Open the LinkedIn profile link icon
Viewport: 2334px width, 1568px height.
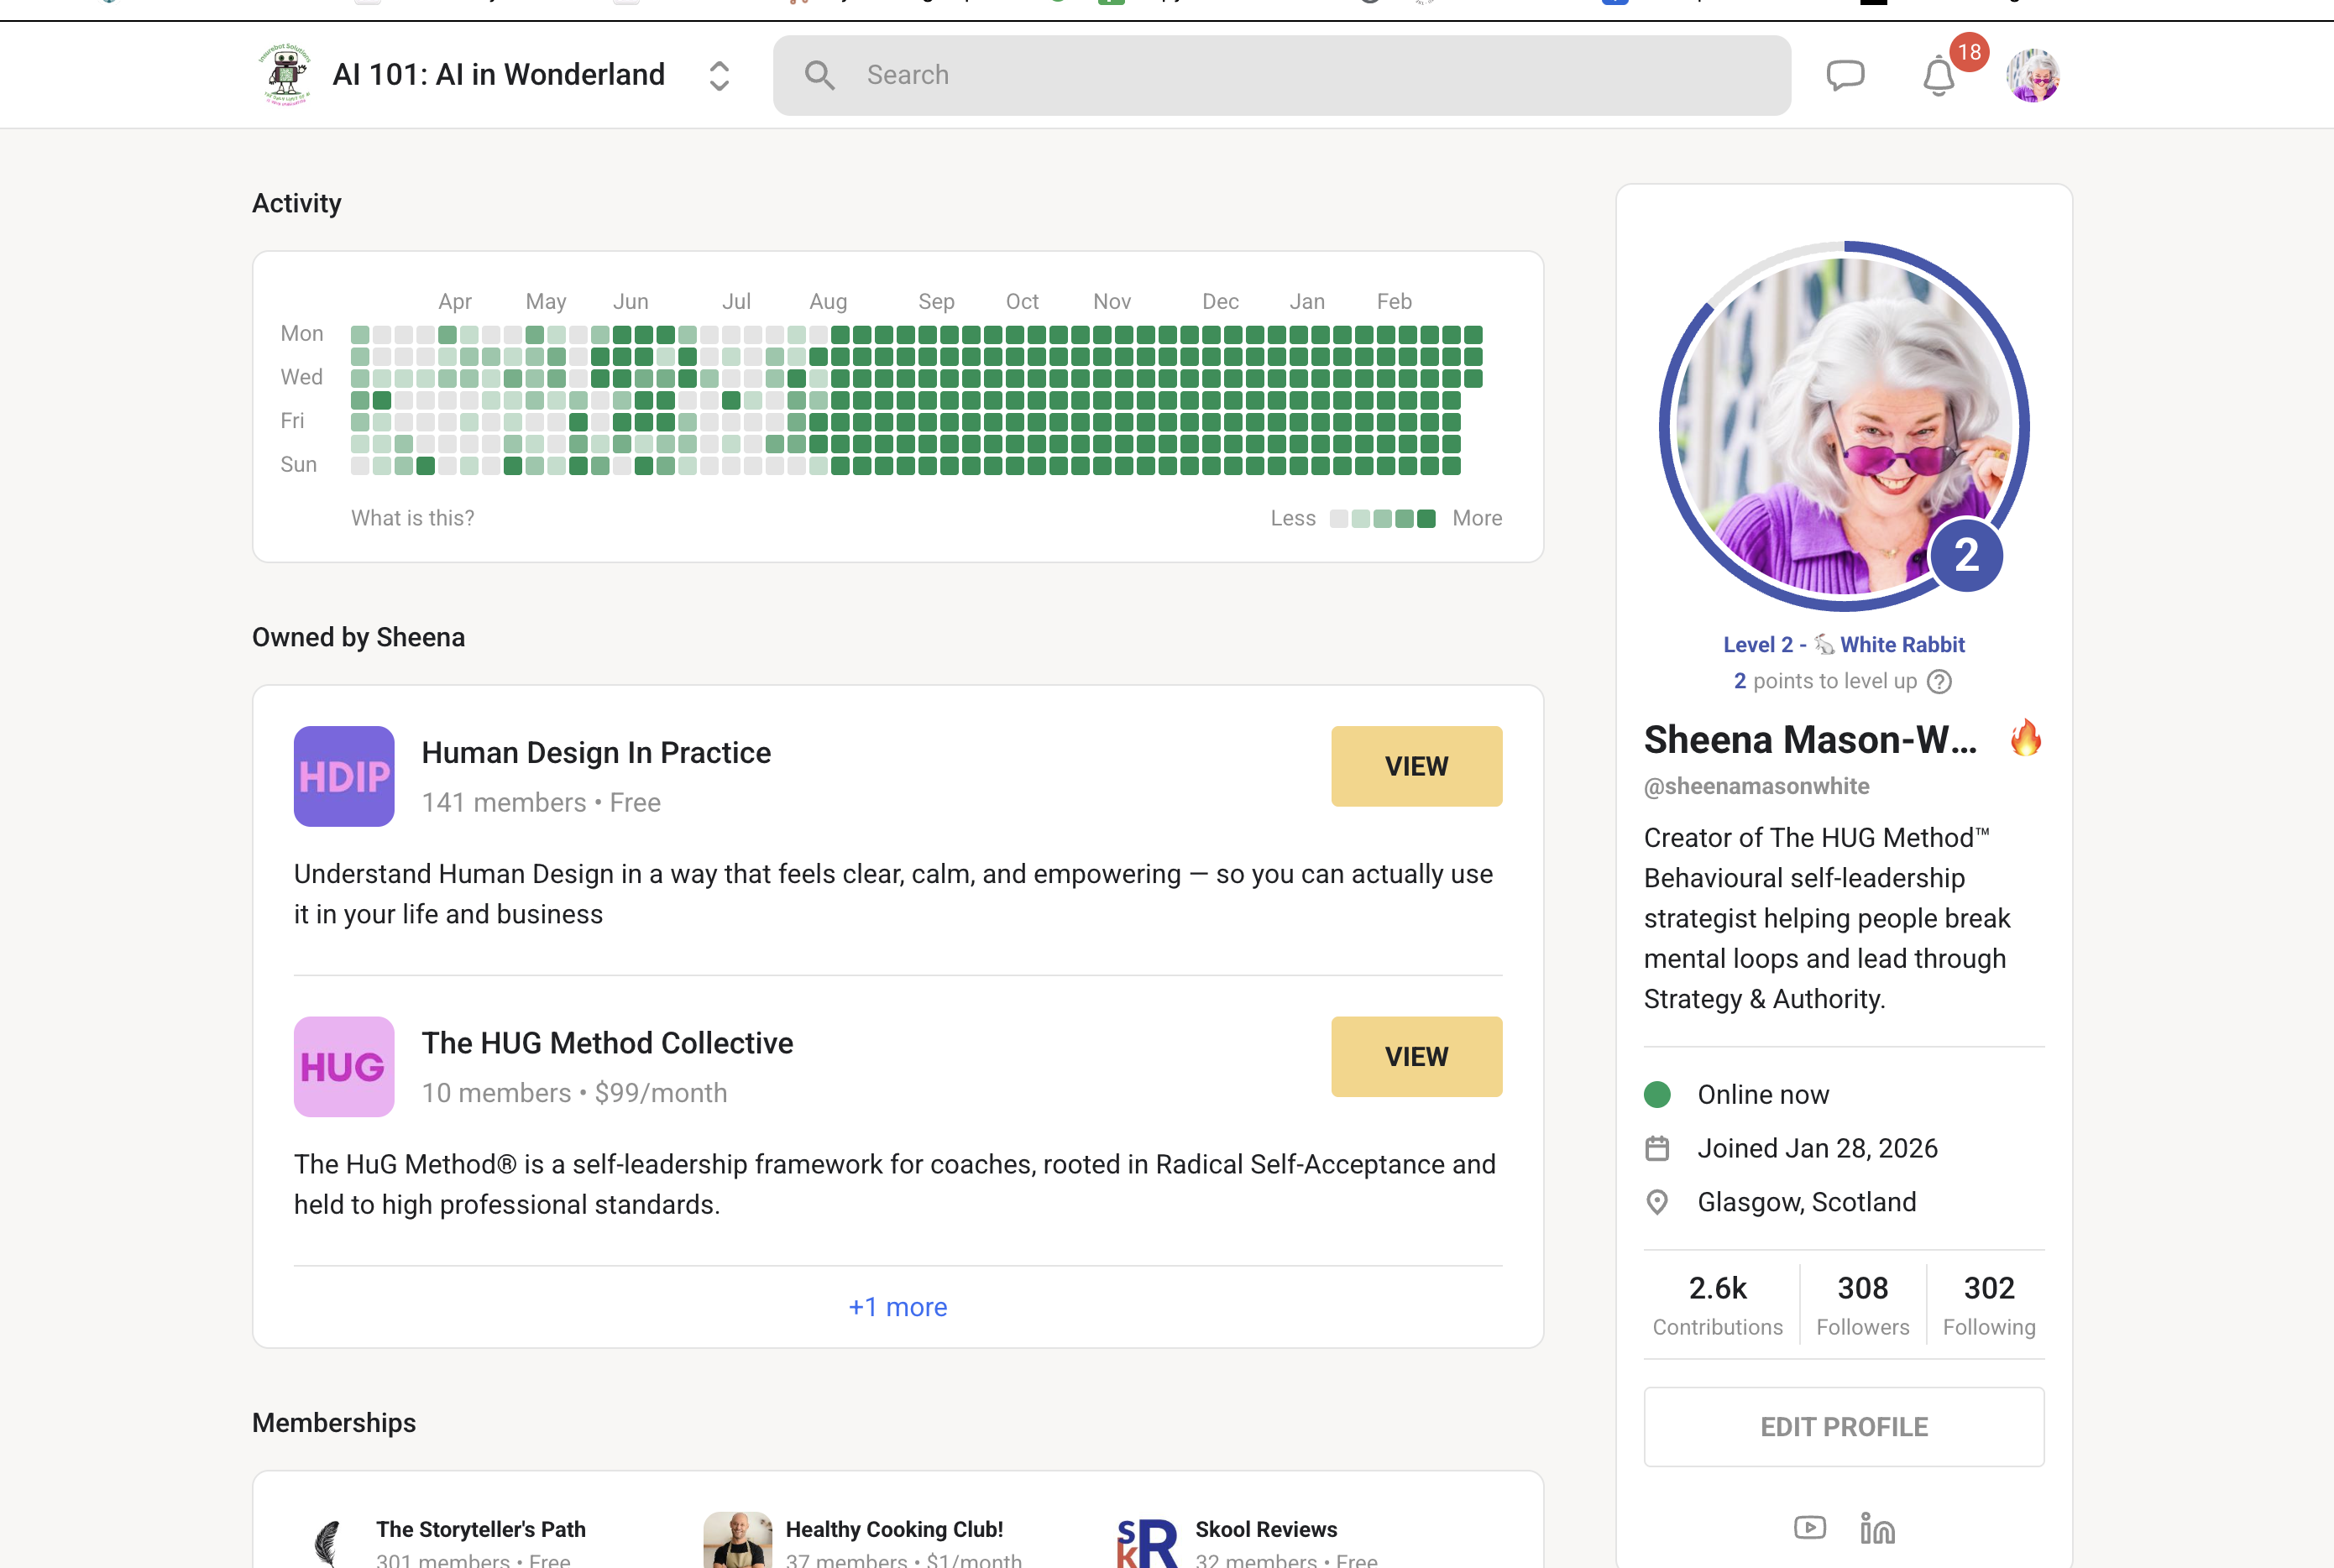(1877, 1527)
